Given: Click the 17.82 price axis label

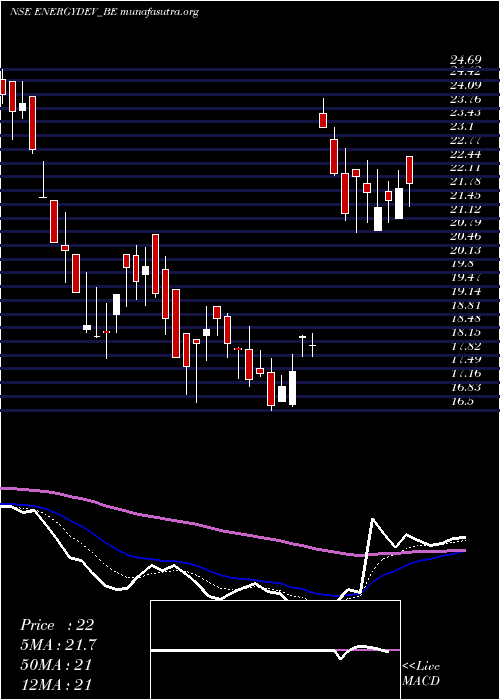Looking at the screenshot, I should click(x=465, y=347).
